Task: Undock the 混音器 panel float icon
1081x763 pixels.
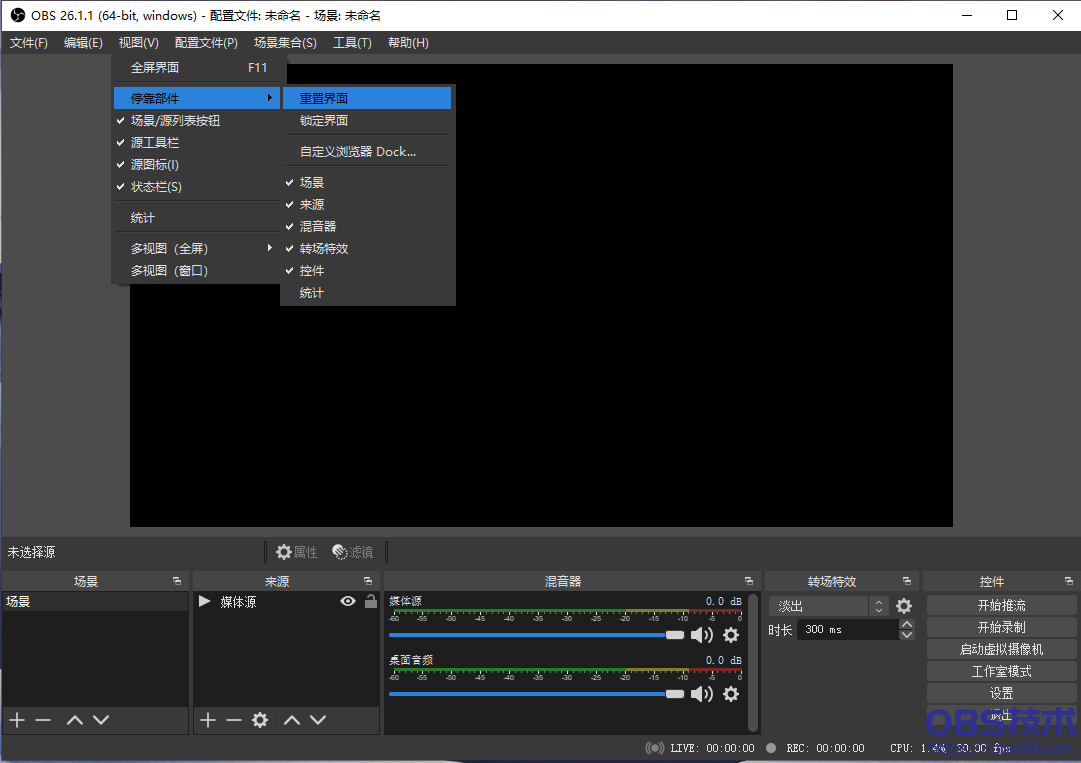Action: 749,581
